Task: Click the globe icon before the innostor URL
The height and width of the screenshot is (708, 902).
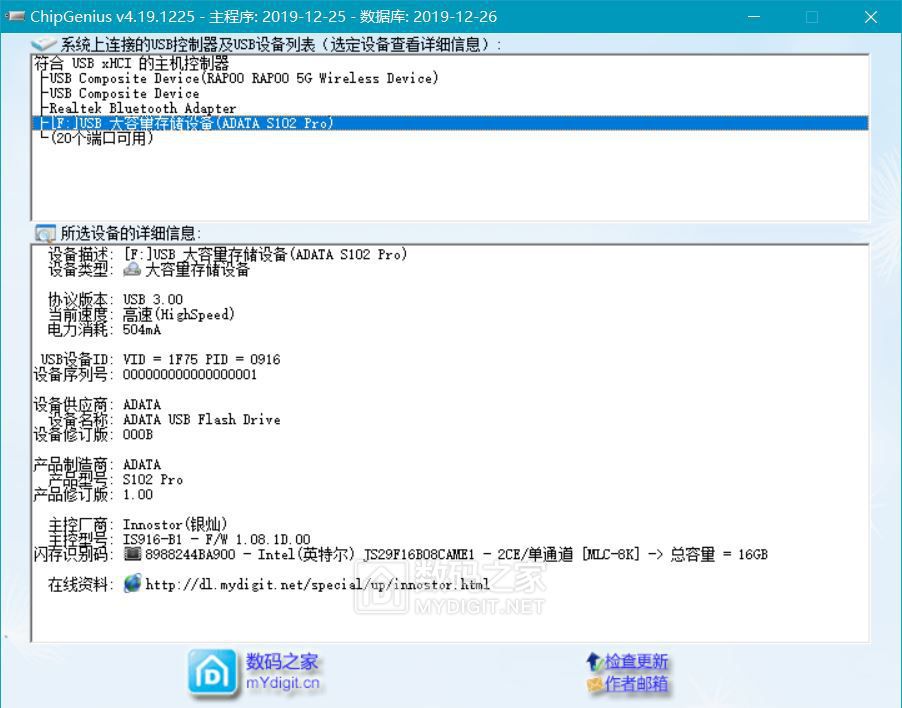Action: click(x=132, y=584)
